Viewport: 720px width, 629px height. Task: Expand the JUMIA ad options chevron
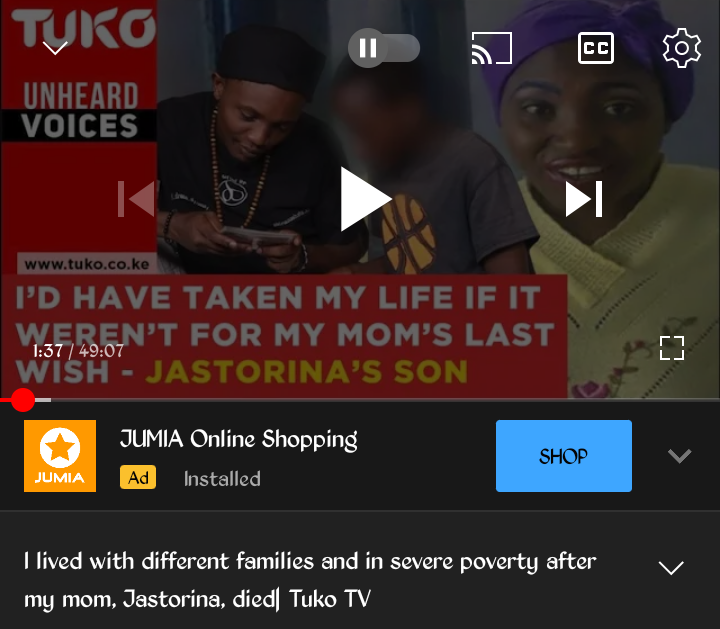pyautogui.click(x=679, y=455)
